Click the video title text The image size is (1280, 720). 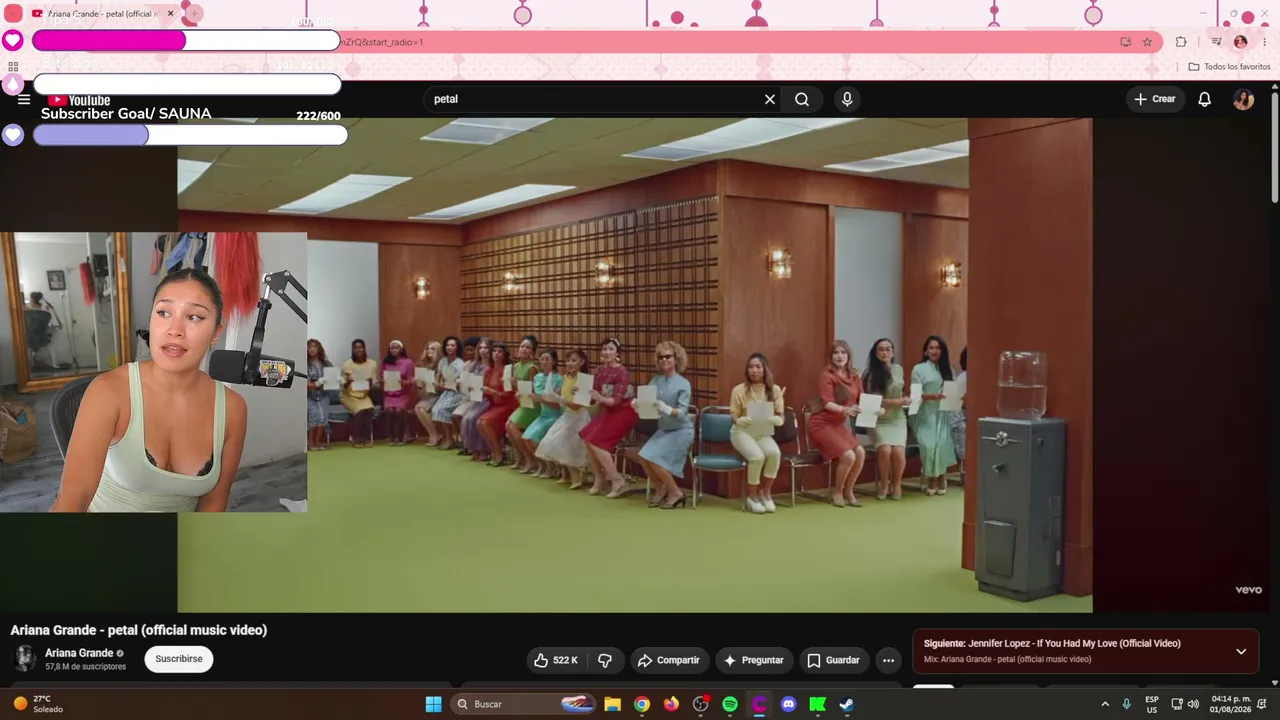[139, 630]
